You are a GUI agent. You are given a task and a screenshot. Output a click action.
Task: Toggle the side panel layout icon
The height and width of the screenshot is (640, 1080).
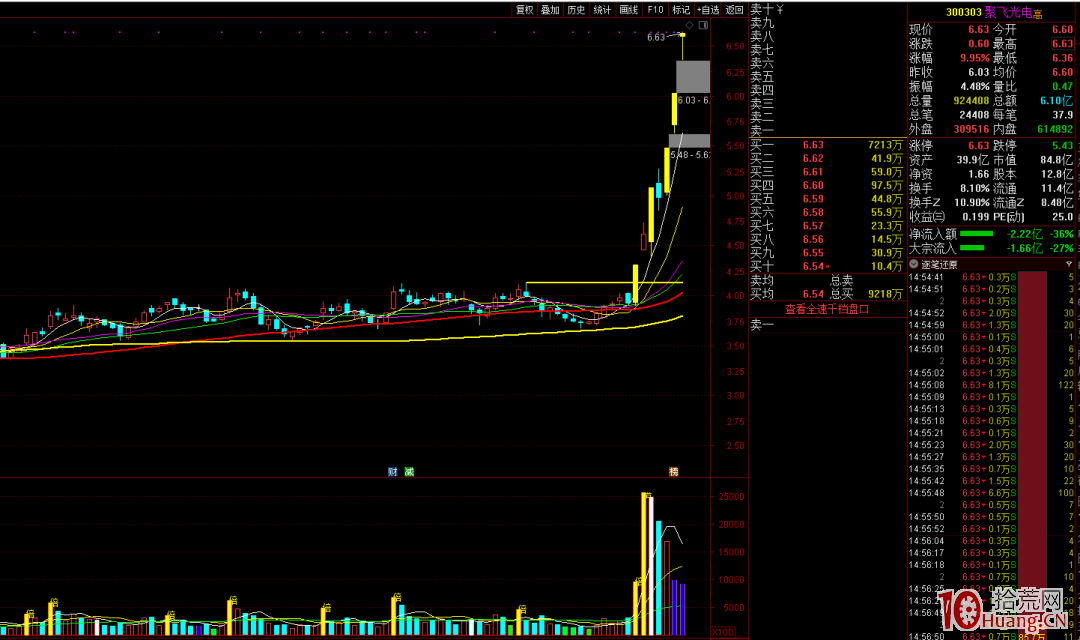pyautogui.click(x=703, y=25)
